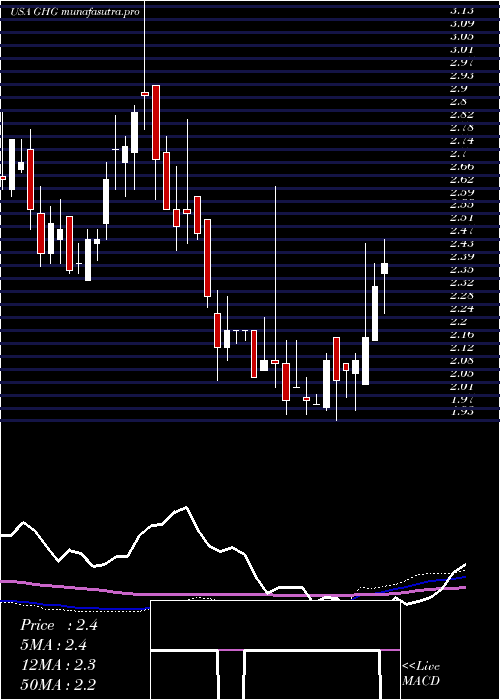This screenshot has height=700, width=500.
Task: Click the 2.2 price axis label
Action: pyautogui.click(x=459, y=321)
